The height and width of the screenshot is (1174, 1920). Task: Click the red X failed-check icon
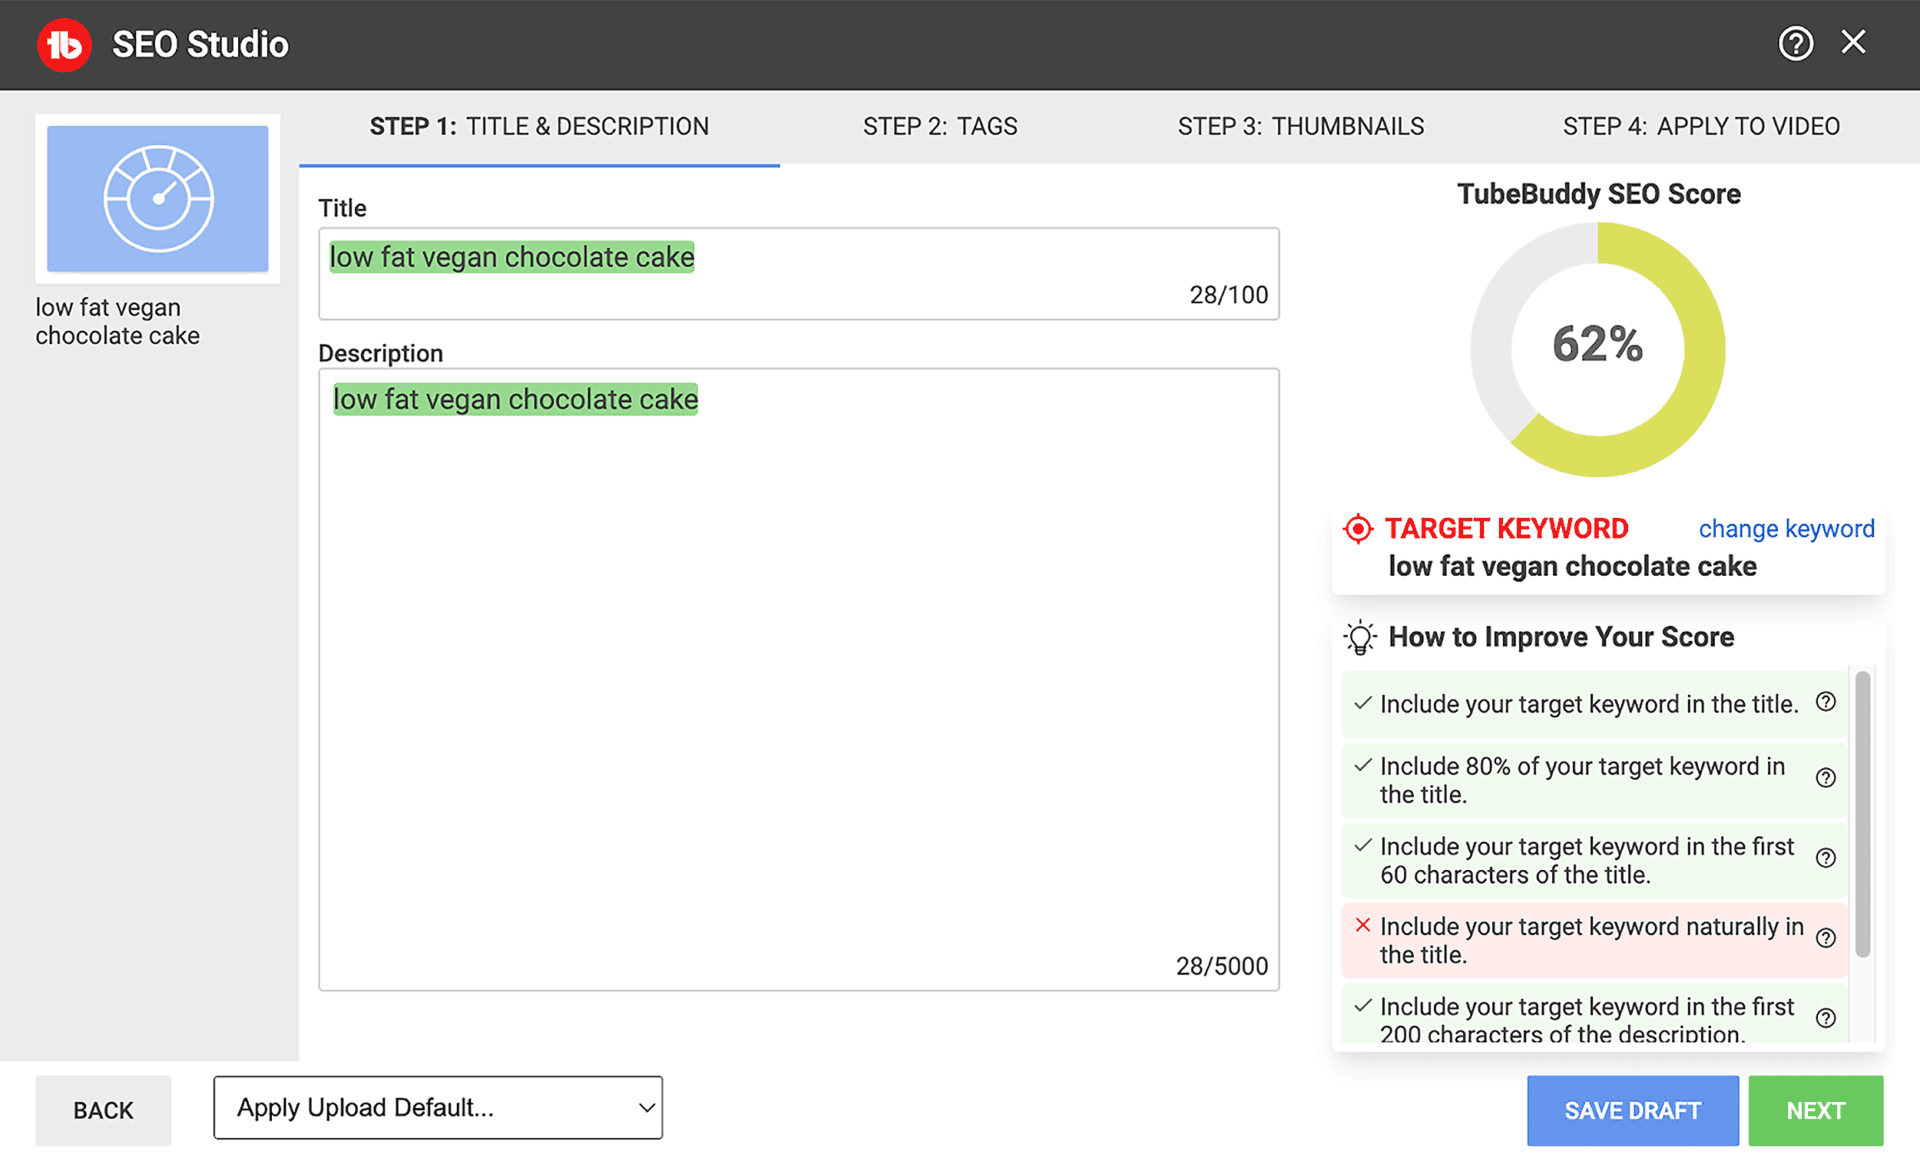1362,925
